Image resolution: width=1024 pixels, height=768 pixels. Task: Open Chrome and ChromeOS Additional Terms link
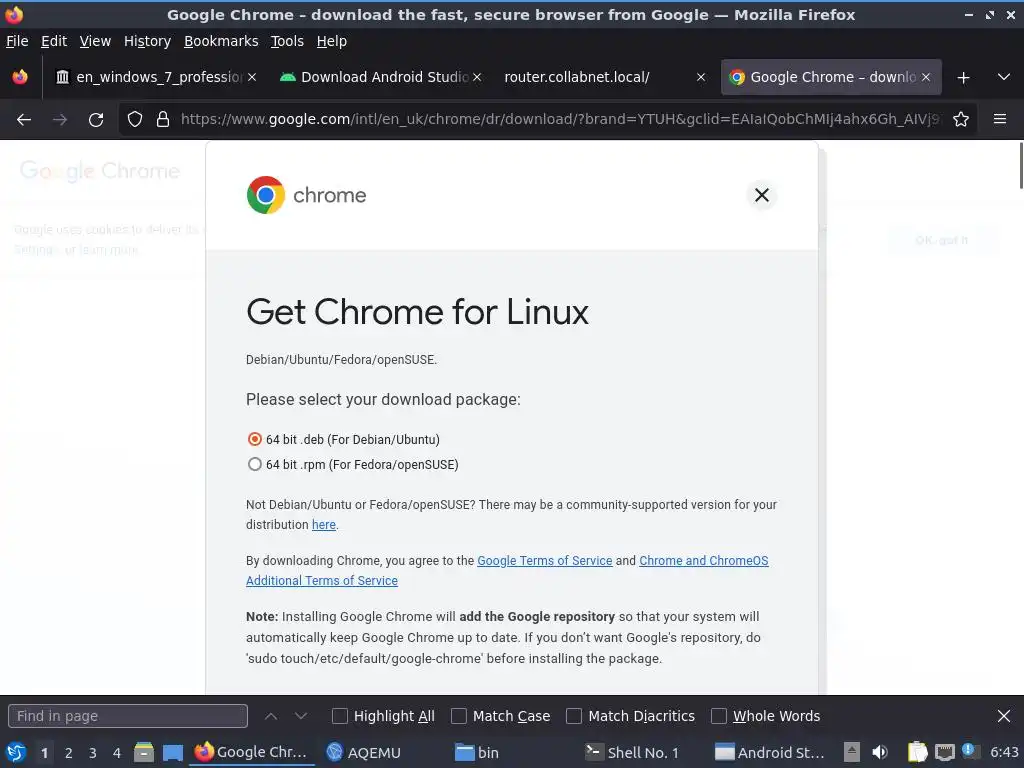[x=507, y=570]
